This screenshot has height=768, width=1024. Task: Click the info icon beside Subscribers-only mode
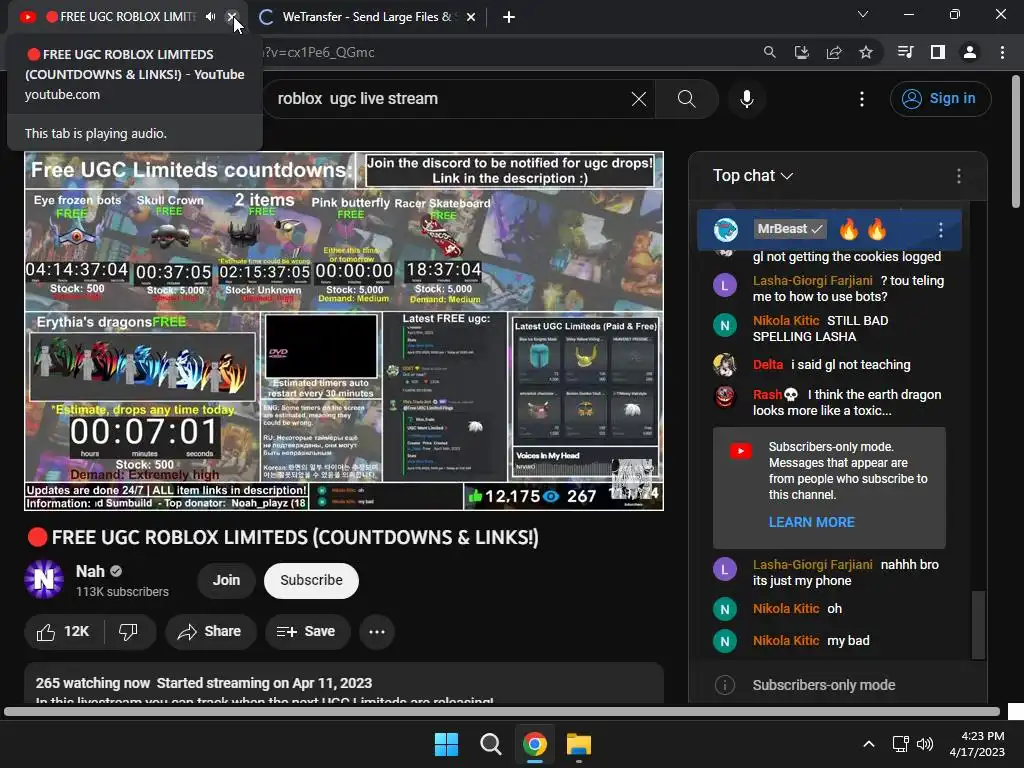[x=724, y=685]
